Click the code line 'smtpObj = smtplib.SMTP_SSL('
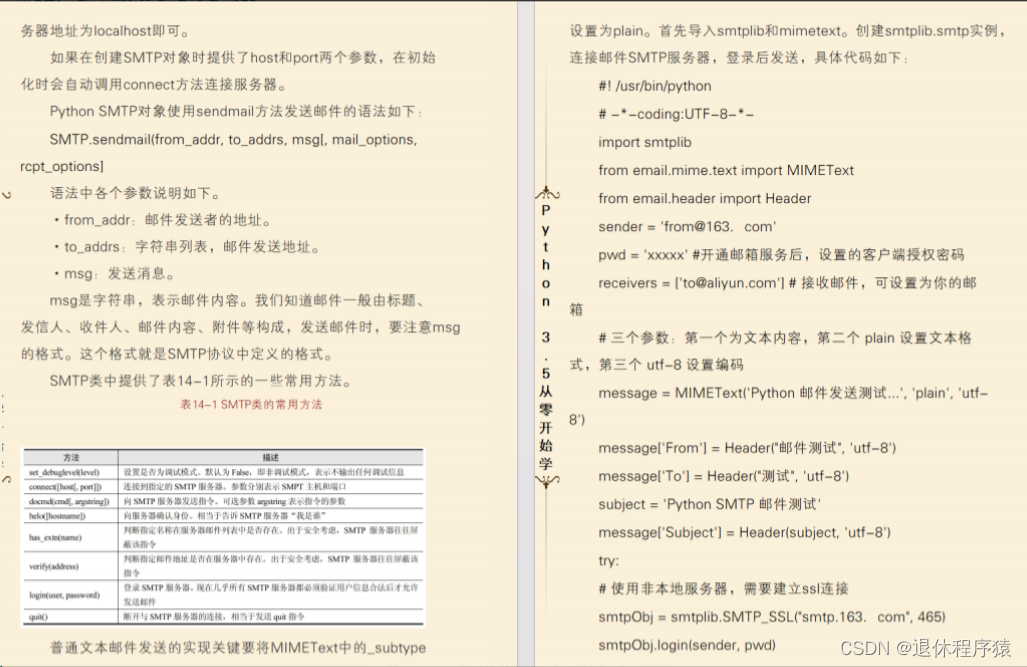The width and height of the screenshot is (1027, 667). coord(772,617)
